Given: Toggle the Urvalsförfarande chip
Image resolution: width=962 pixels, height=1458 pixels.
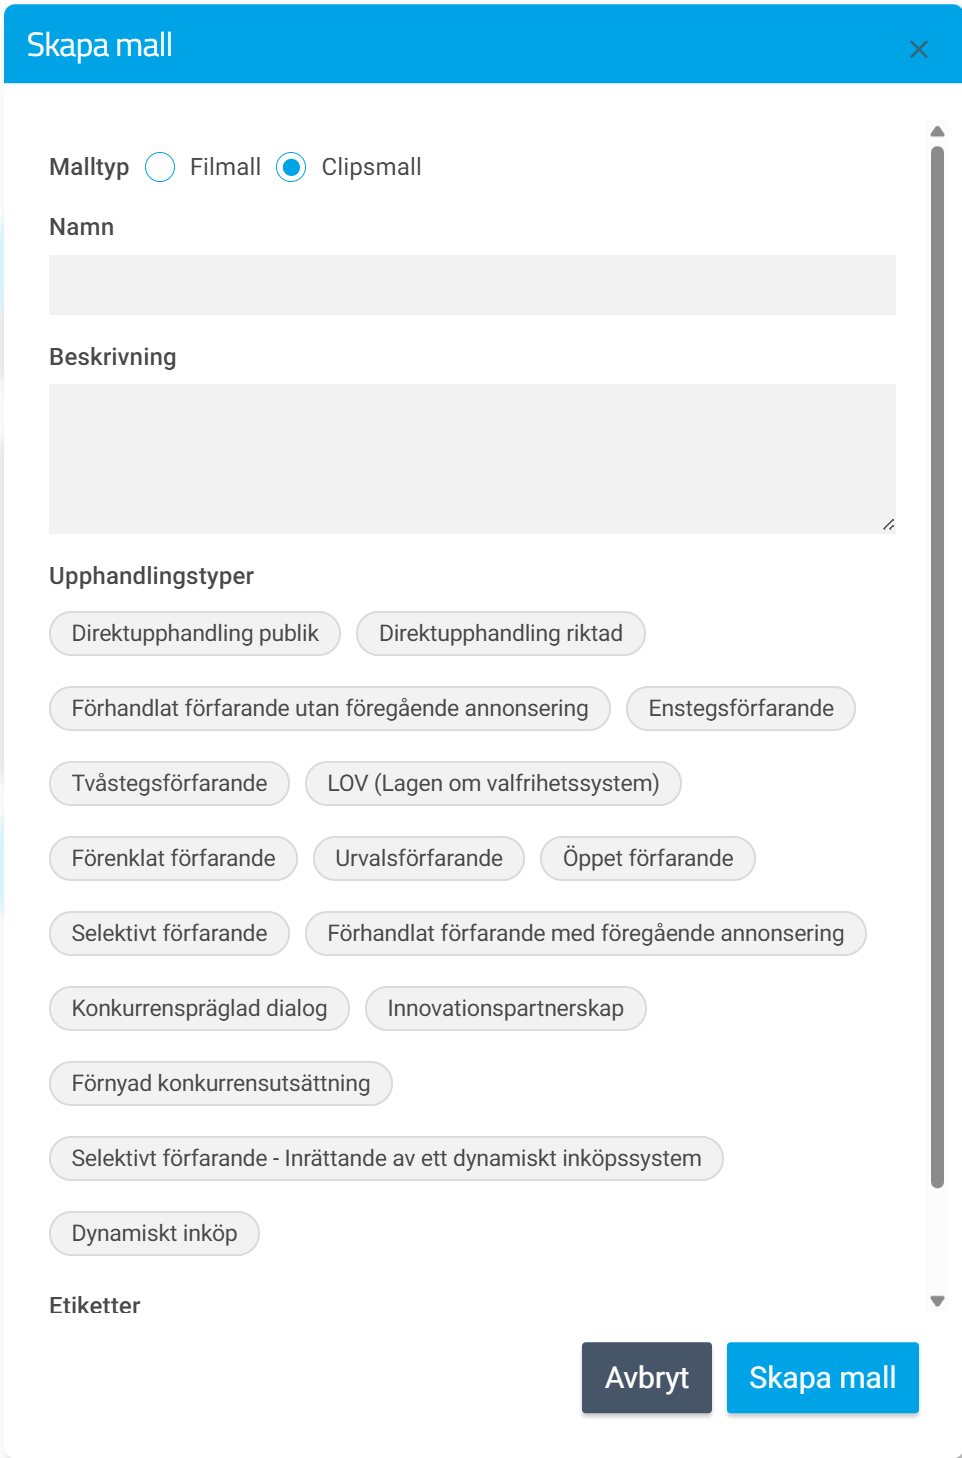Looking at the screenshot, I should tap(418, 858).
